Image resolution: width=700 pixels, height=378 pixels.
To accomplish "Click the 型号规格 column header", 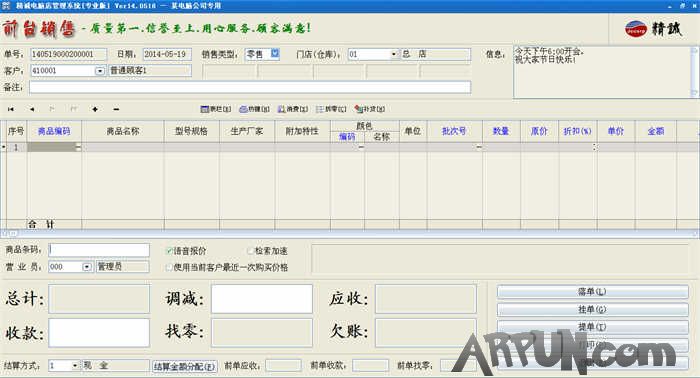I will pos(192,131).
